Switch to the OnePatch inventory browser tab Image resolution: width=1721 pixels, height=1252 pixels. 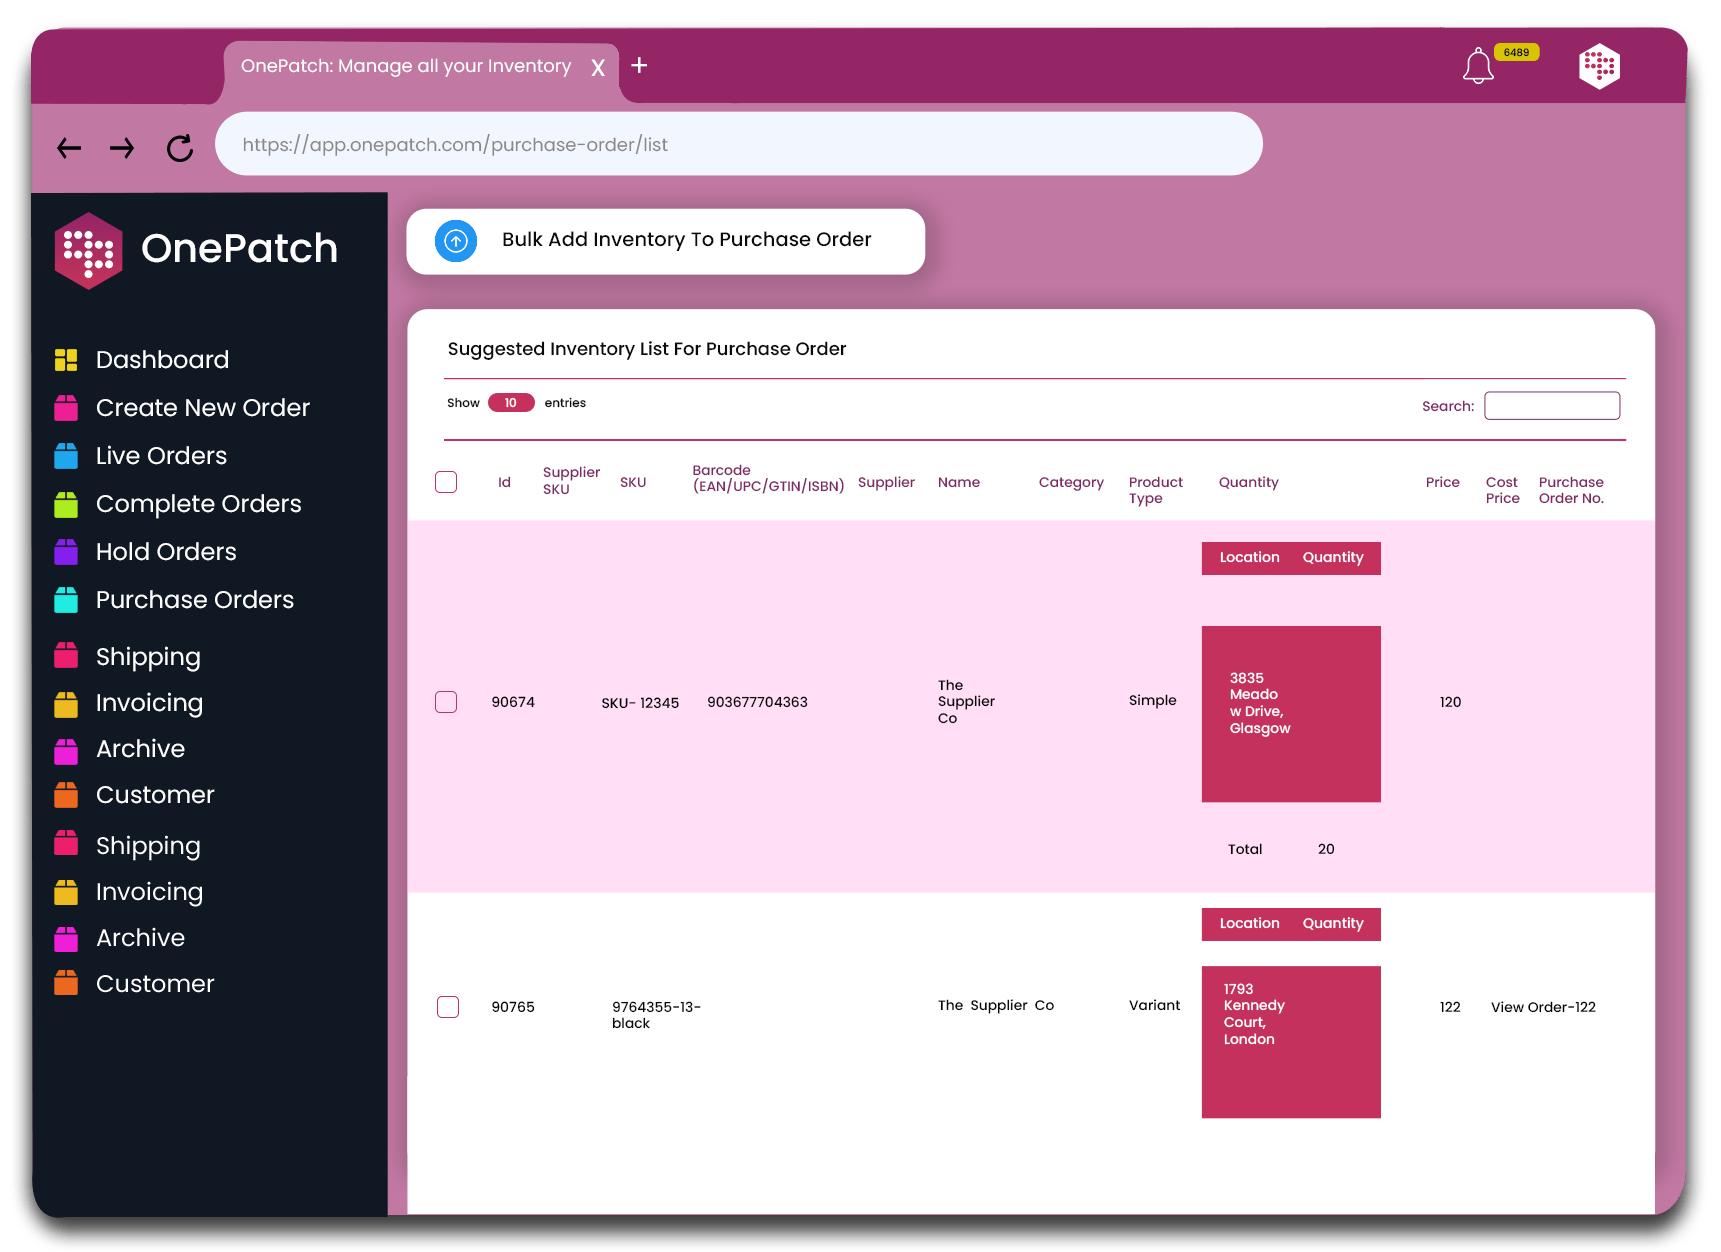tap(405, 66)
